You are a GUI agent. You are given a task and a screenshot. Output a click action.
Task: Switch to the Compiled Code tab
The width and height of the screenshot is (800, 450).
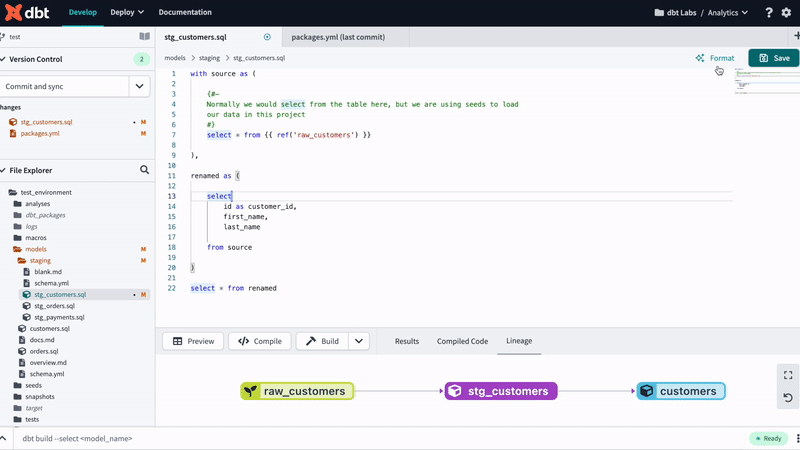[x=462, y=341]
